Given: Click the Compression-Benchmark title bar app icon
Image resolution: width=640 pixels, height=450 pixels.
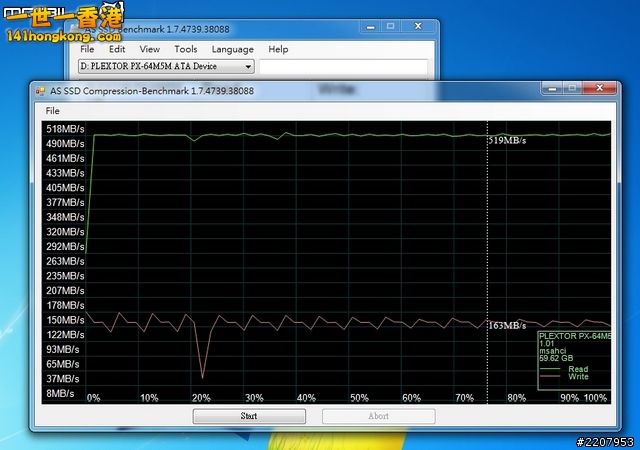Looking at the screenshot, I should point(40,90).
